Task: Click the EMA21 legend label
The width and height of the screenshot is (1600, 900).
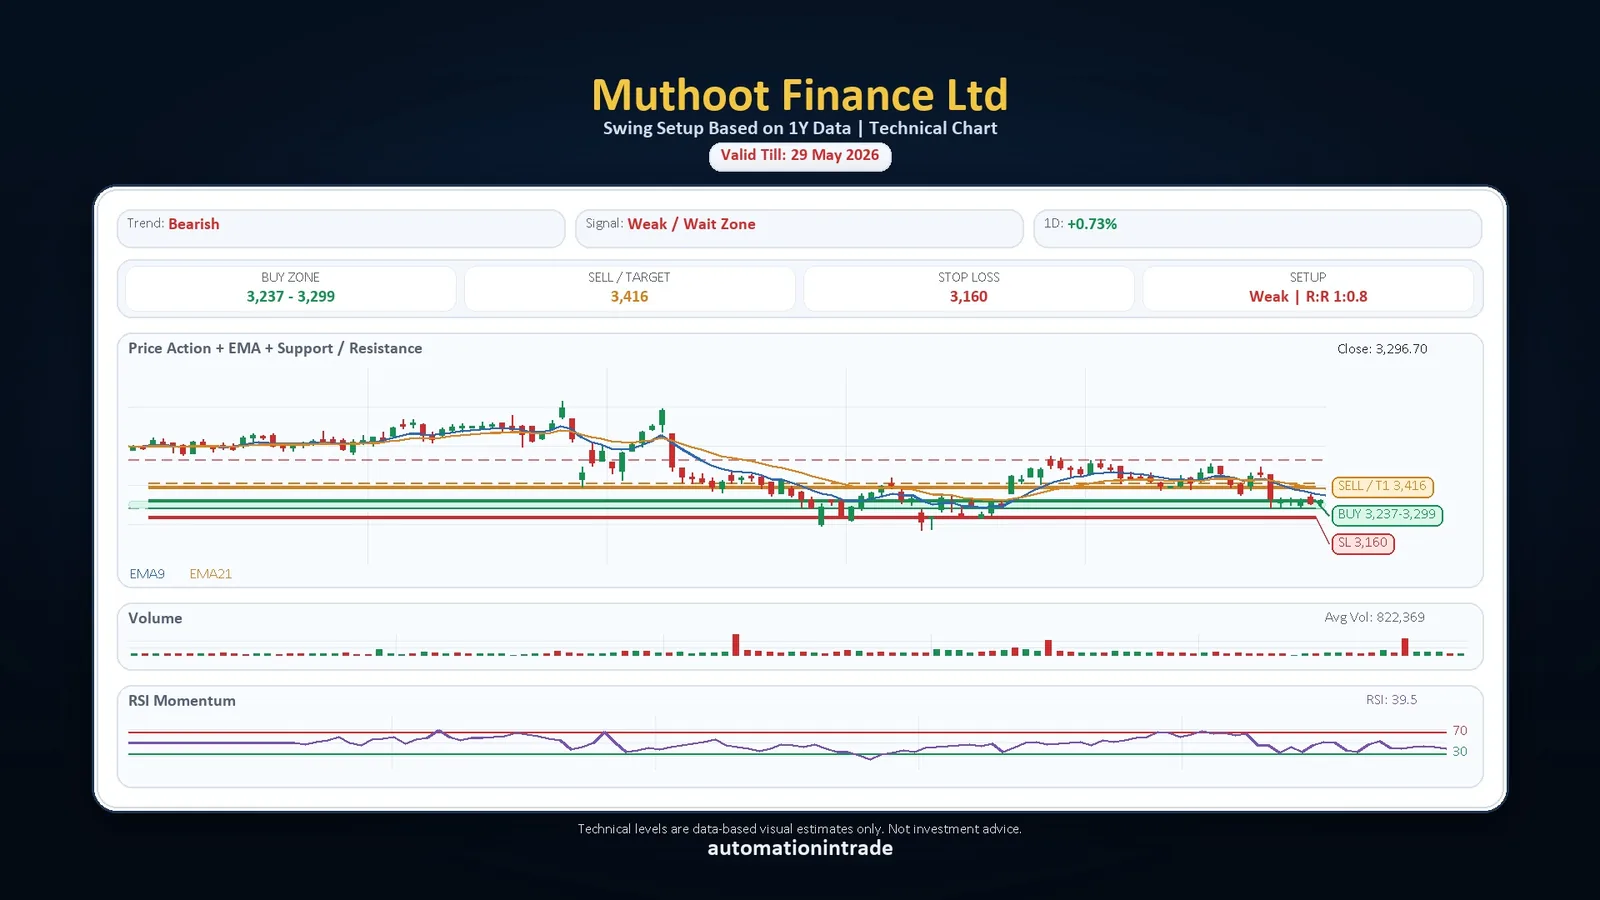Action: (211, 574)
